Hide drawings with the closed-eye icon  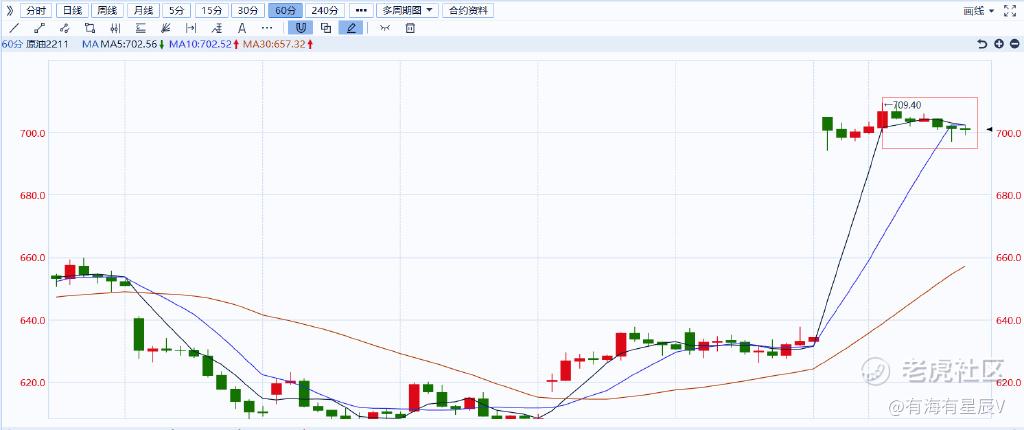(385, 28)
